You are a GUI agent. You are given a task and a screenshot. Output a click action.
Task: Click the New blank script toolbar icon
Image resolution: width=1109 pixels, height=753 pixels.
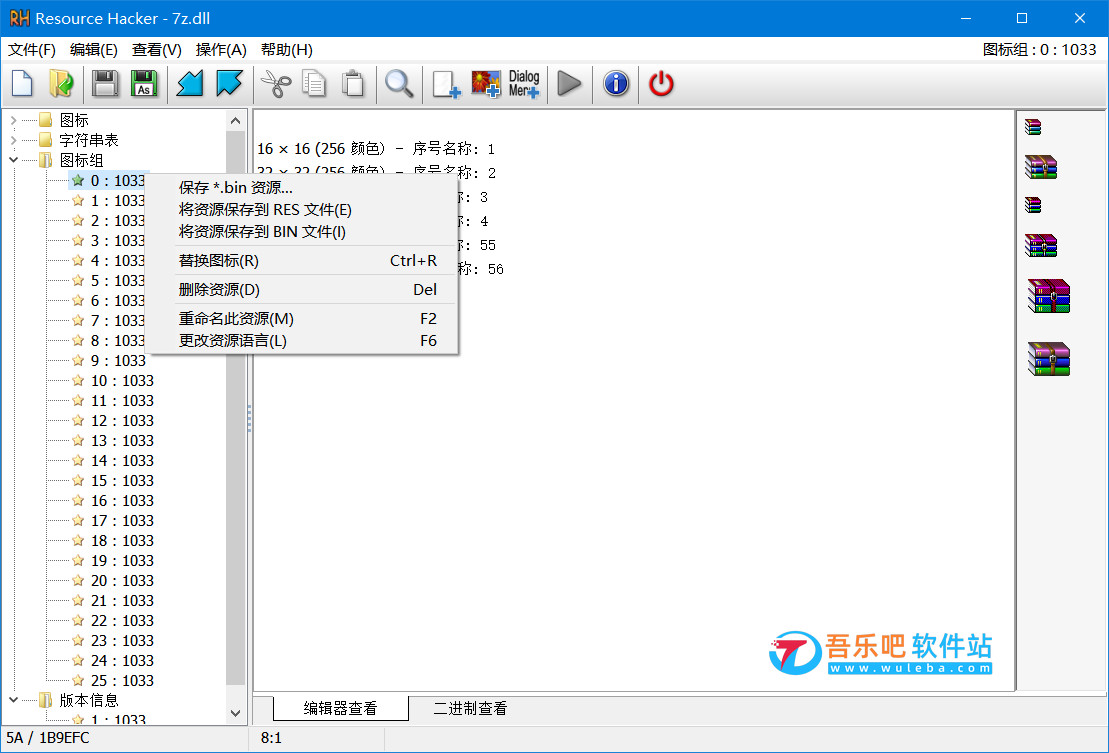click(x=23, y=84)
